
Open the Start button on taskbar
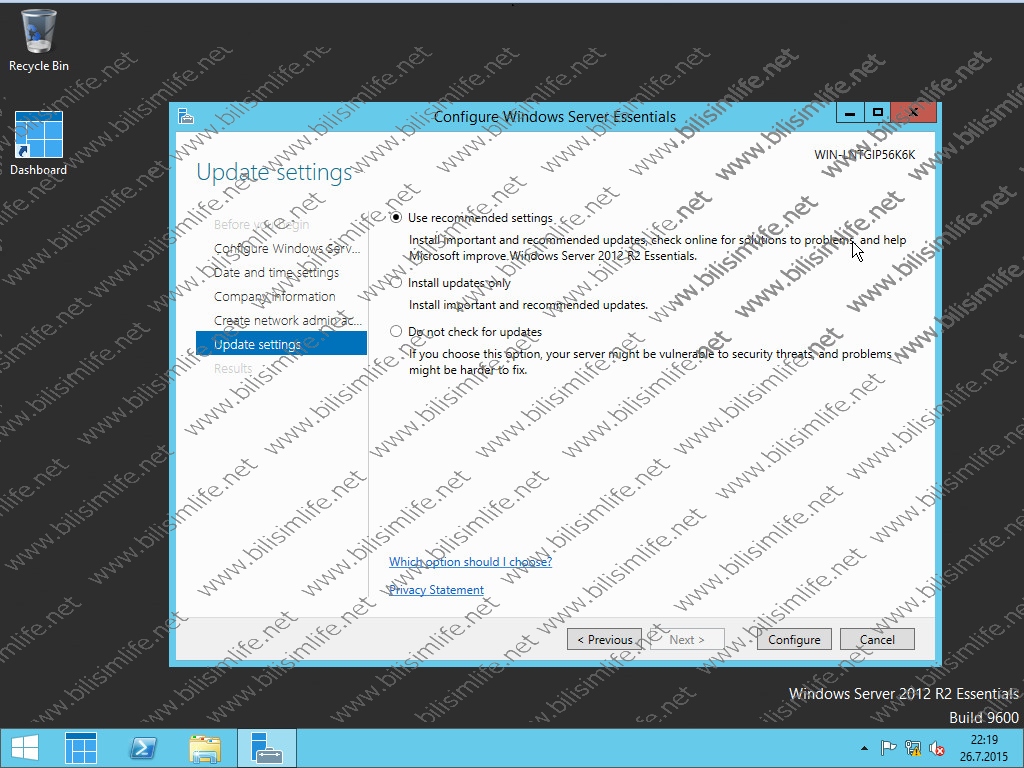(24, 748)
